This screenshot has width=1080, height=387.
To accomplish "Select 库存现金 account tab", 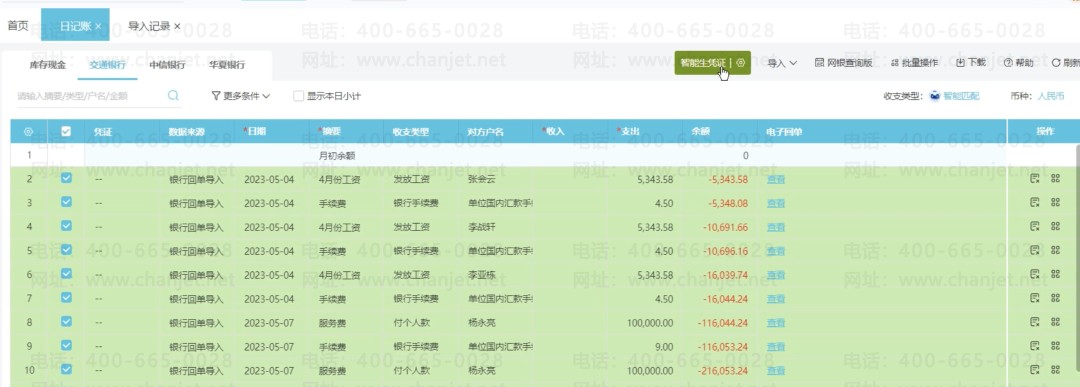I will tap(48, 65).
